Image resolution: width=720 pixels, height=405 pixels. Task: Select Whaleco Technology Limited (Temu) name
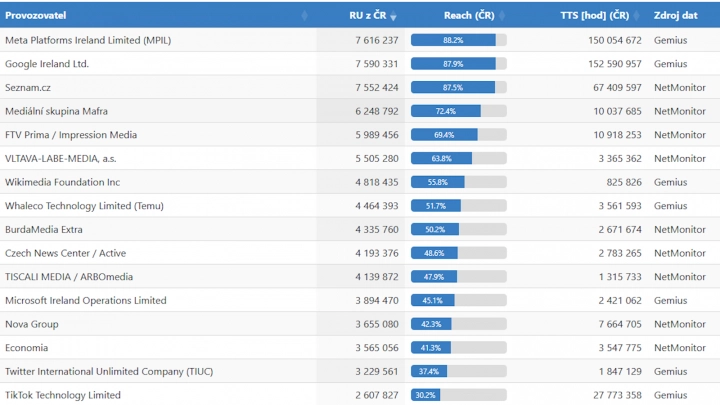(84, 206)
